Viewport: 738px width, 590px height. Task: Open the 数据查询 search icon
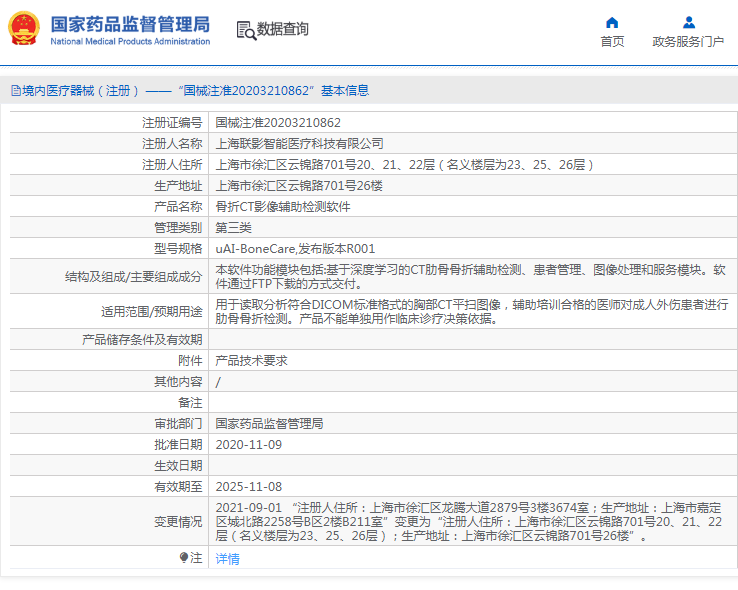tap(246, 31)
